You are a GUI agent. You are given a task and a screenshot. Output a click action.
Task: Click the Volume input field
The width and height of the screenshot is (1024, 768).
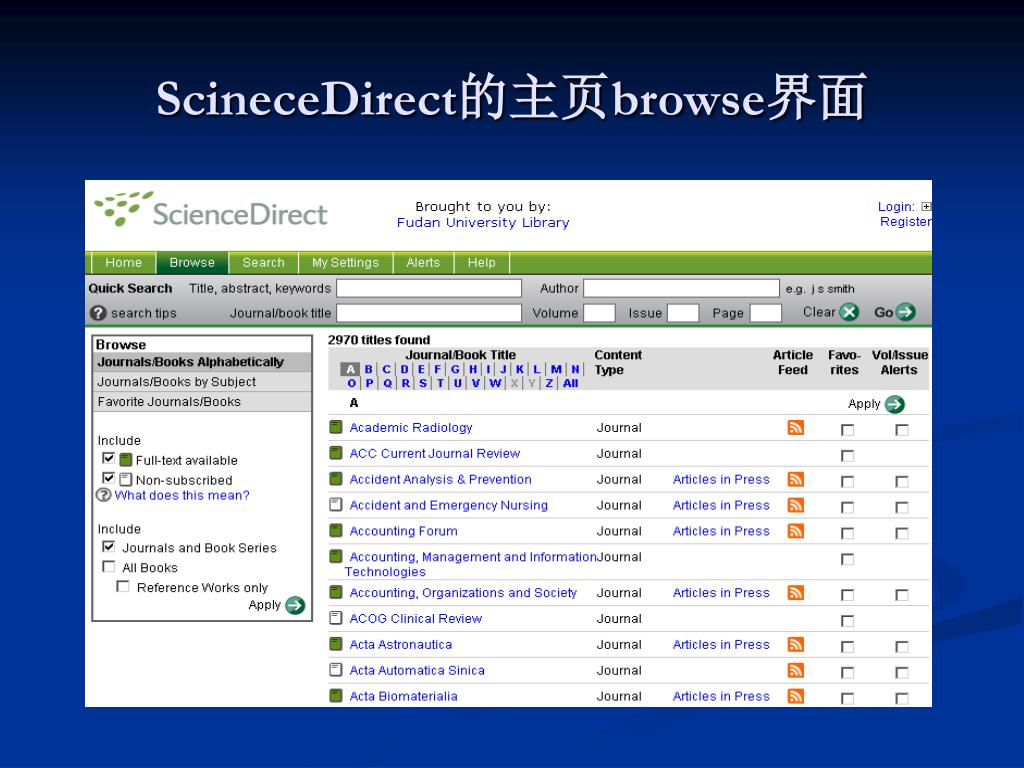coord(599,313)
